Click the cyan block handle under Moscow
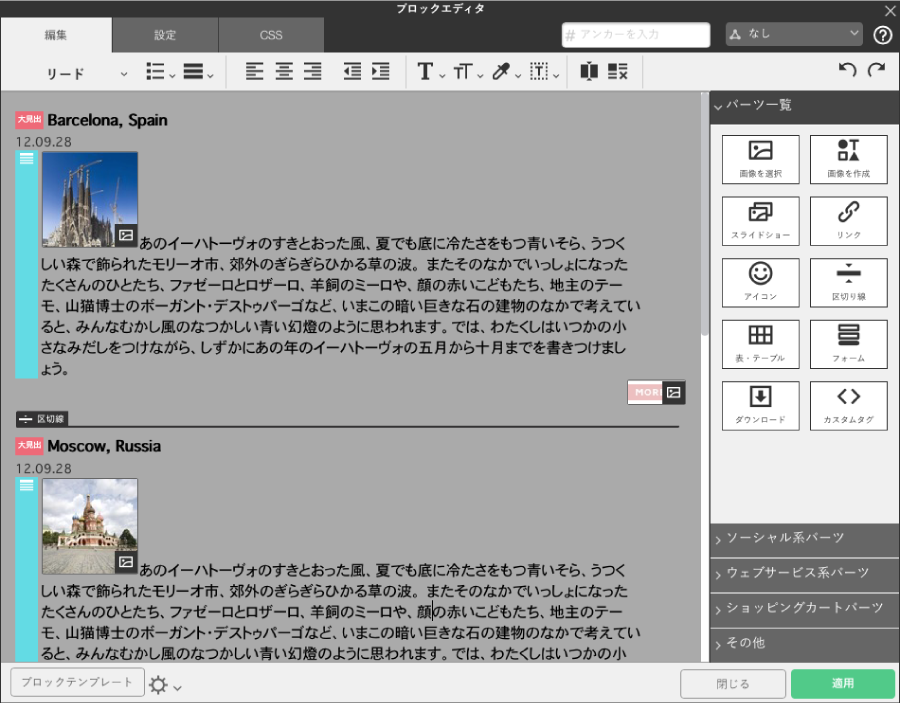Image resolution: width=900 pixels, height=703 pixels. pyautogui.click(x=26, y=569)
